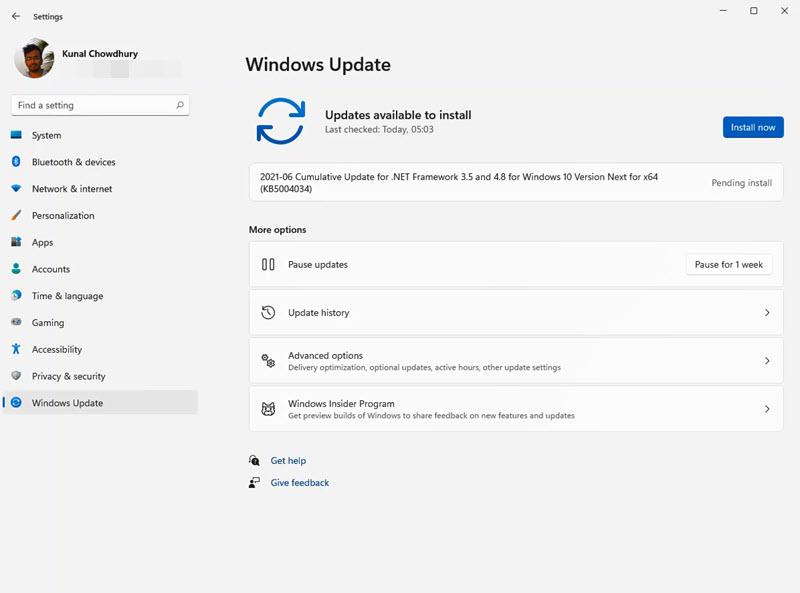Open Advanced options row
800x593 pixels.
pyautogui.click(x=516, y=361)
